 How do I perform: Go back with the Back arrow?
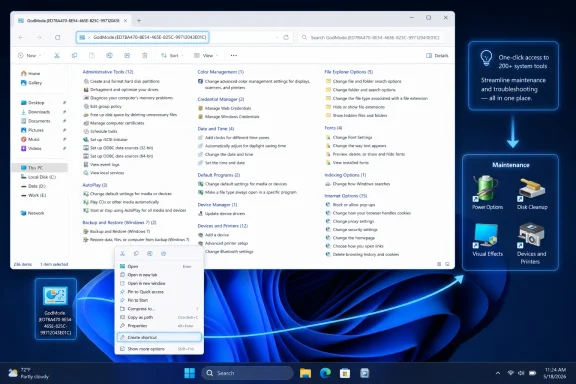pyautogui.click(x=21, y=37)
